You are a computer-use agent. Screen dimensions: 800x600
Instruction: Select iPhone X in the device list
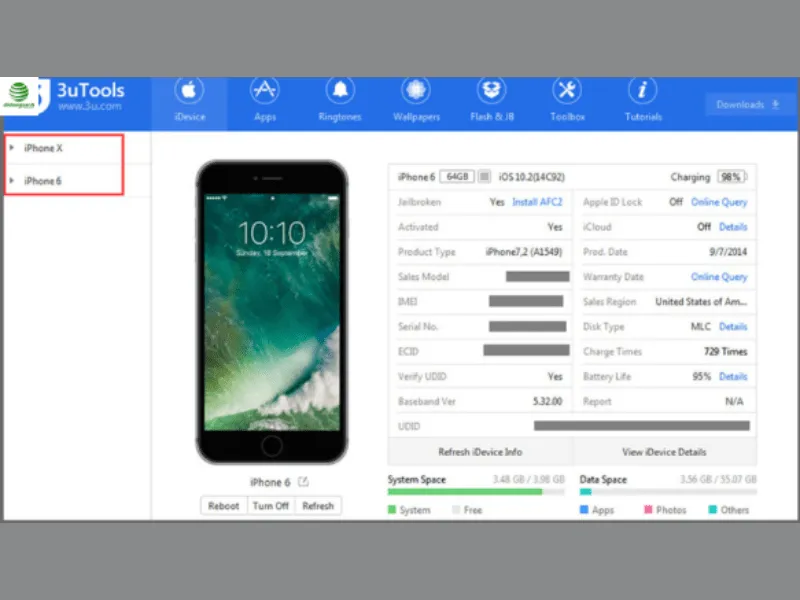tap(43, 148)
